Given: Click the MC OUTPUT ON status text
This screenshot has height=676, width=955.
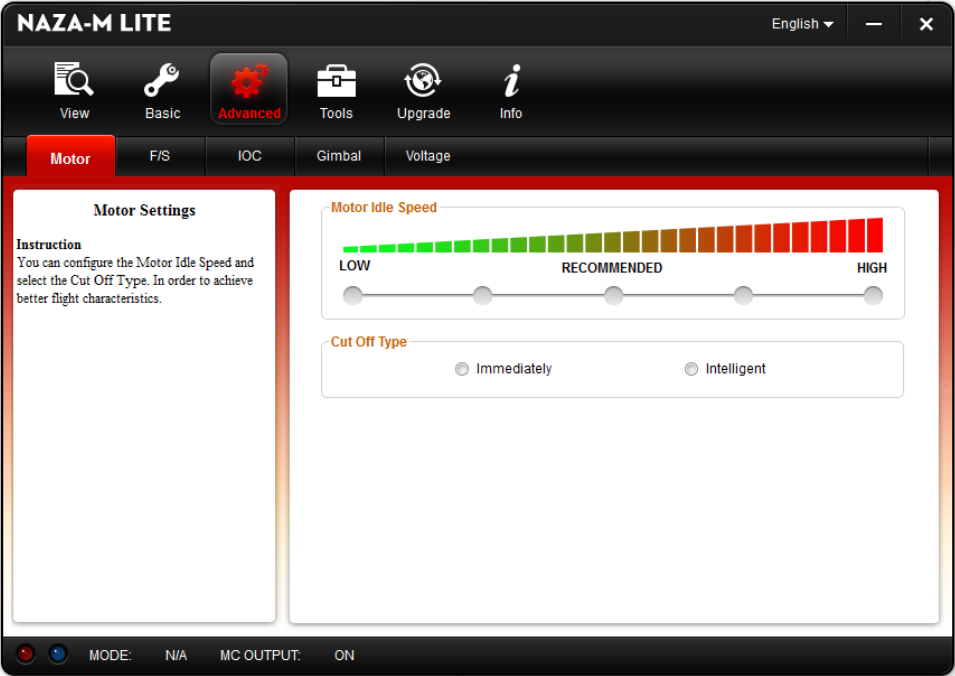Looking at the screenshot, I should click(344, 655).
